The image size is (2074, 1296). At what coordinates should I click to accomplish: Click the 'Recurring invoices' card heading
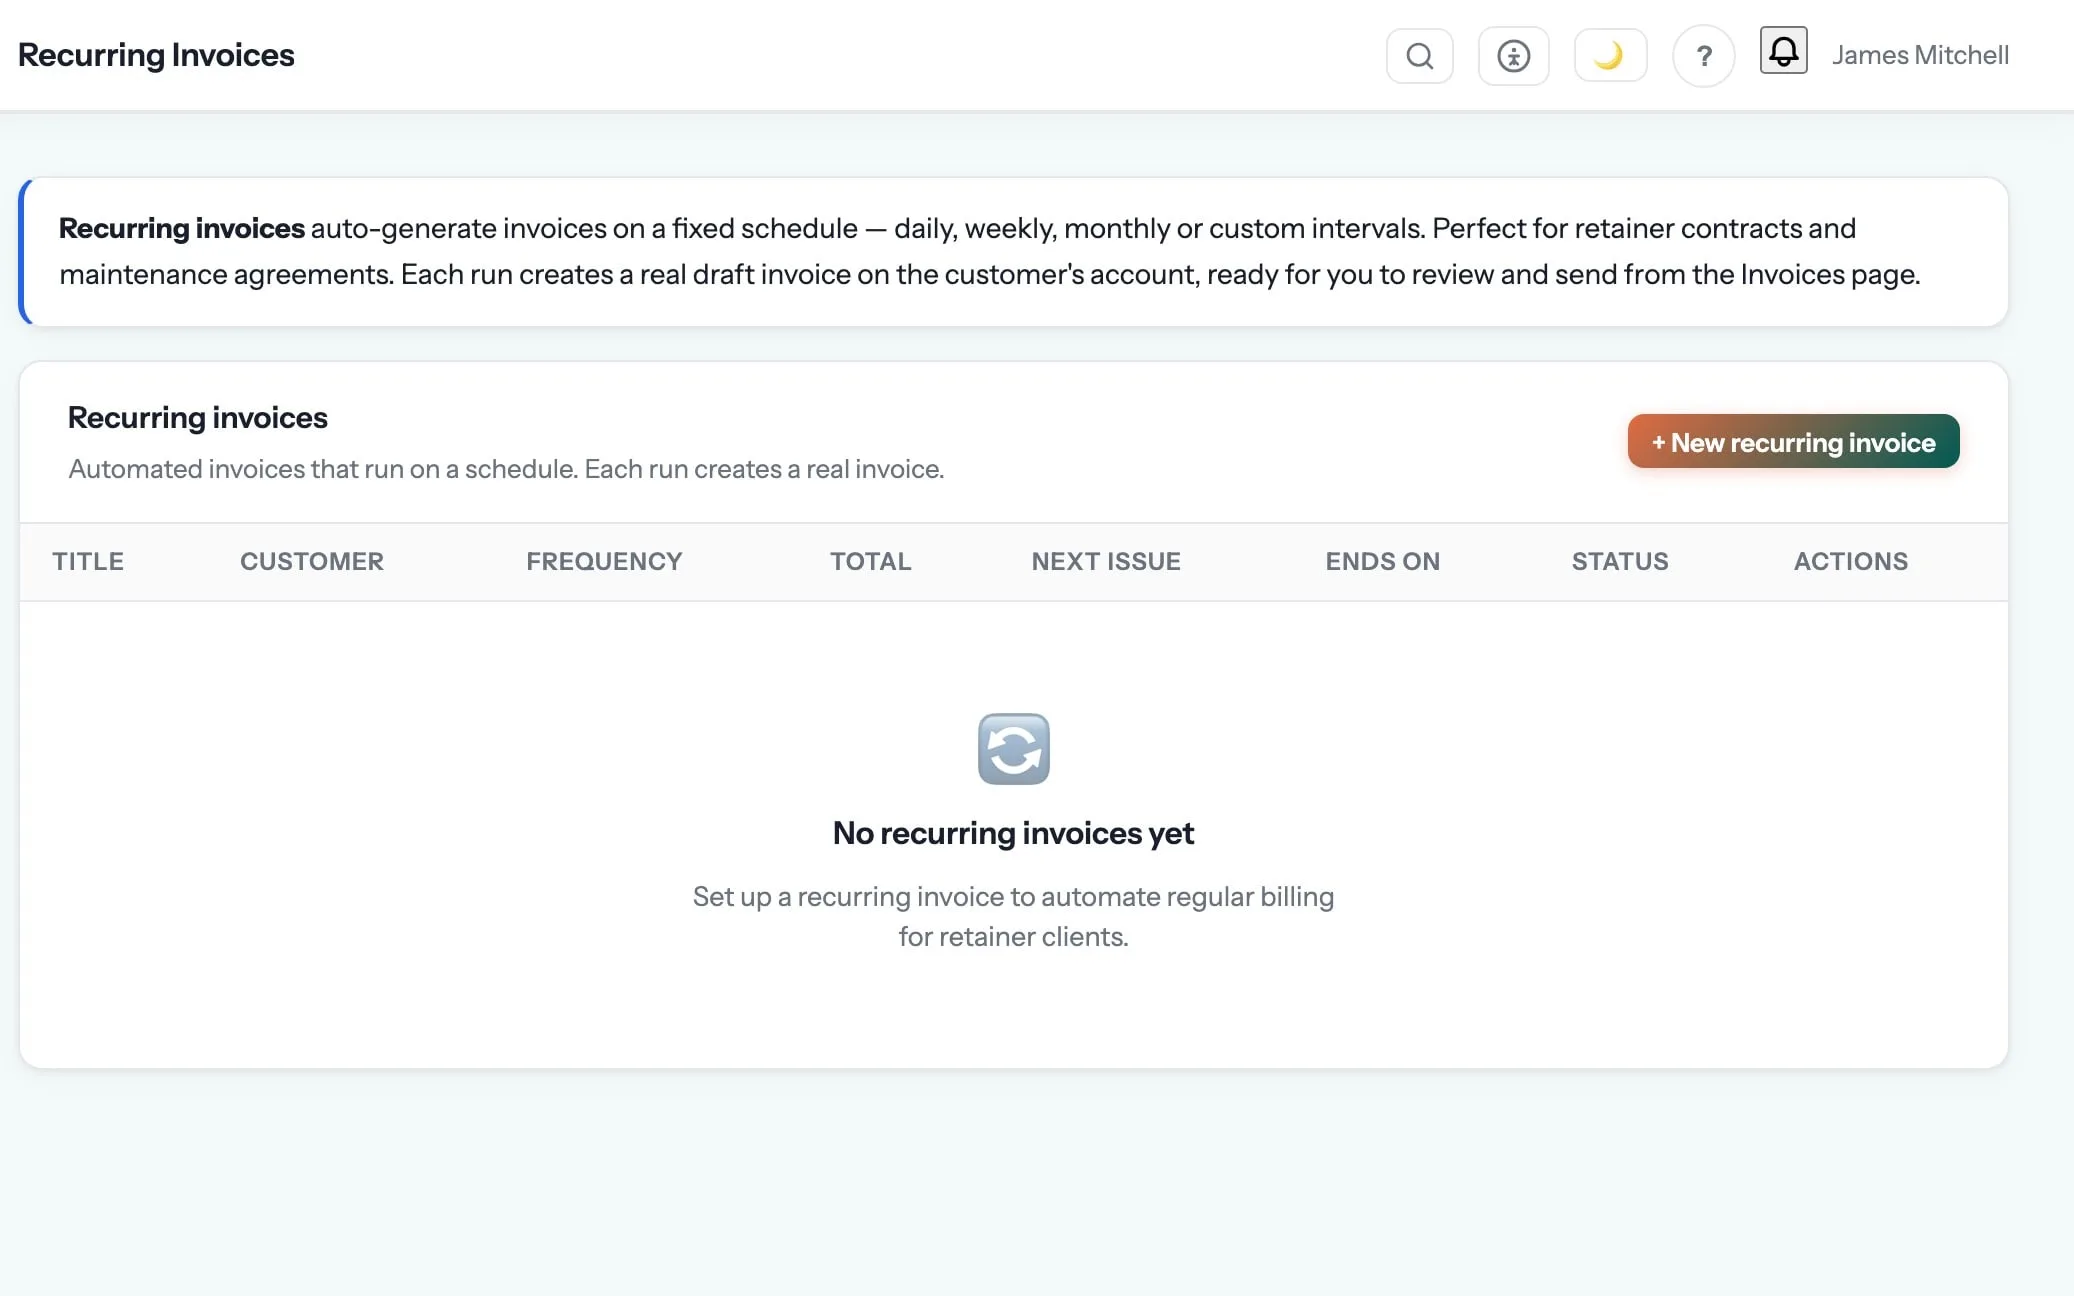coord(197,417)
